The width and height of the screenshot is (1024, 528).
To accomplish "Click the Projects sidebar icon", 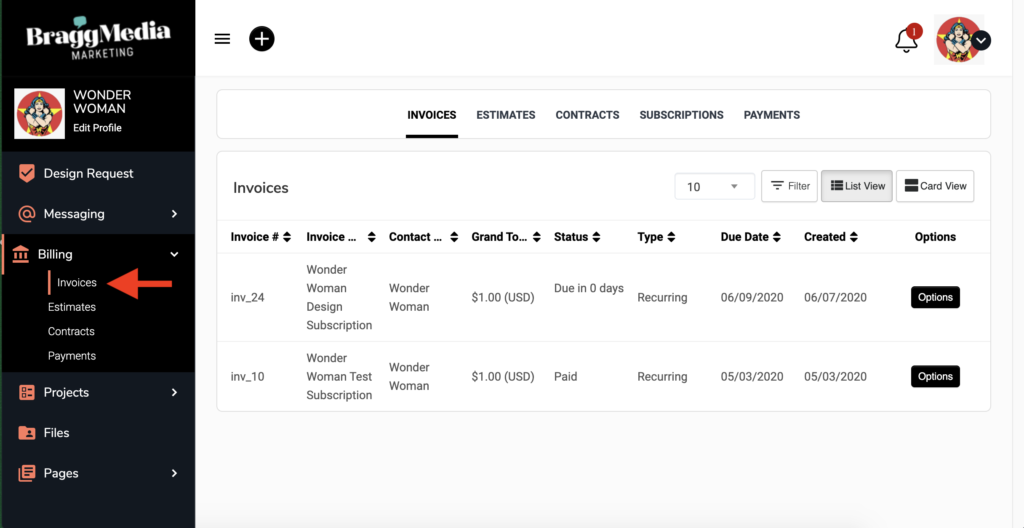I will (x=27, y=393).
